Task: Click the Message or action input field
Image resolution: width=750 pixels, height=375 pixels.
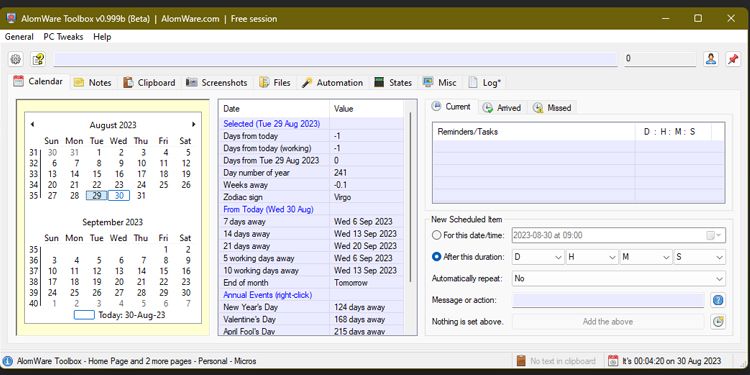Action: (608, 300)
